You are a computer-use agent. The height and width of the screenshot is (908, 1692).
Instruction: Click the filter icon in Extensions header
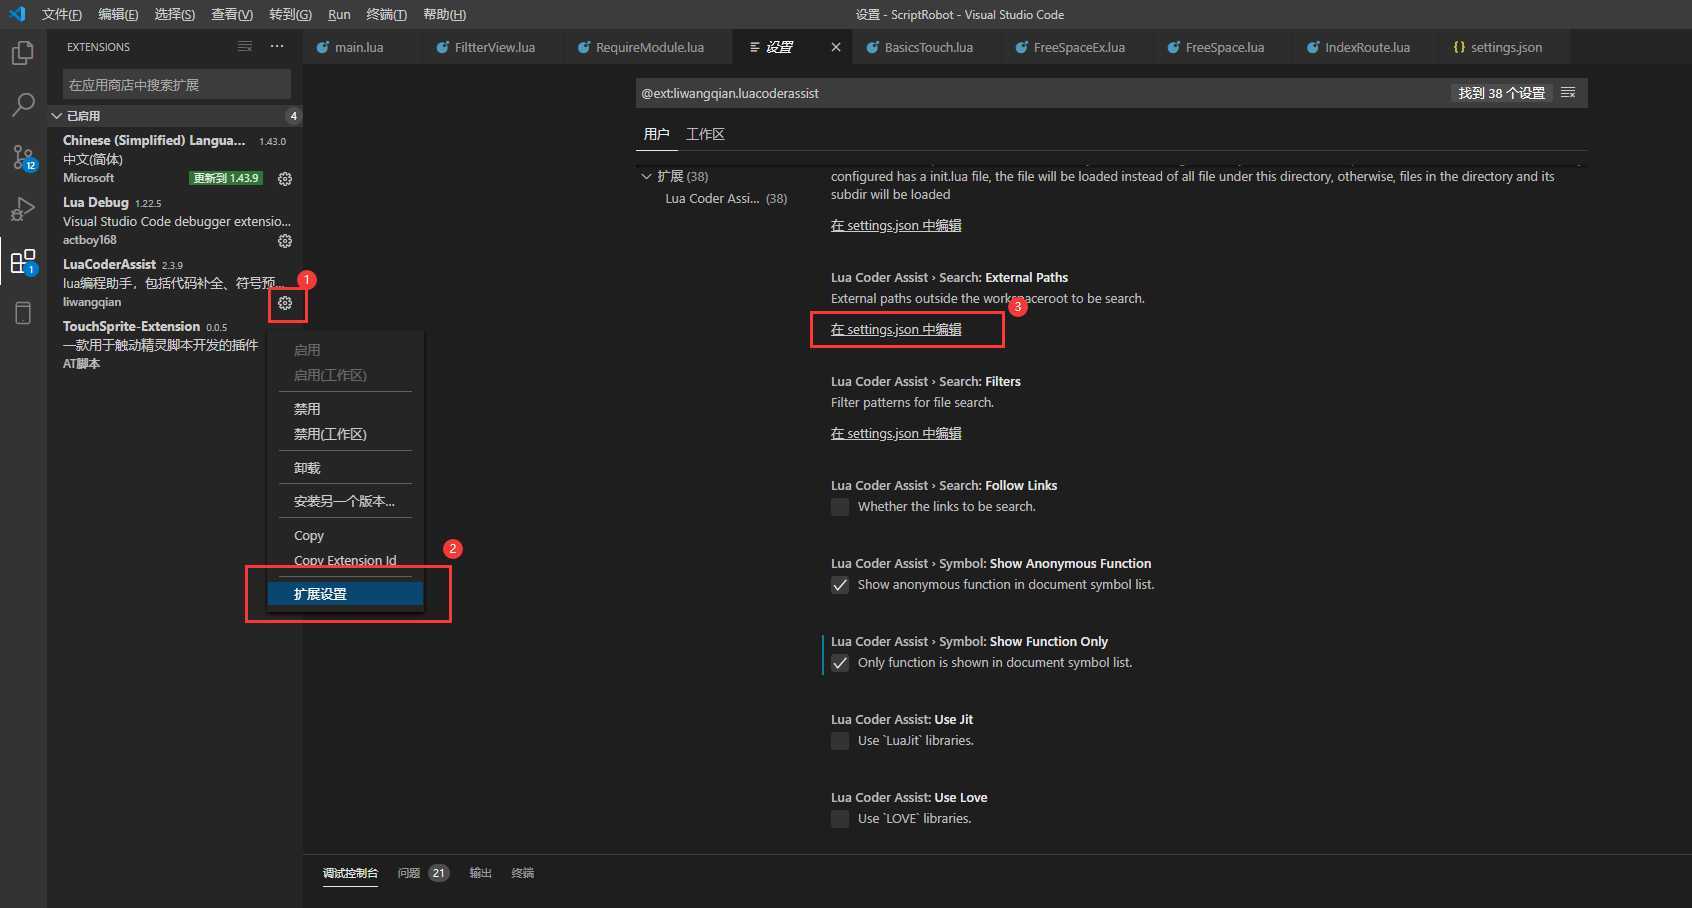tap(245, 47)
